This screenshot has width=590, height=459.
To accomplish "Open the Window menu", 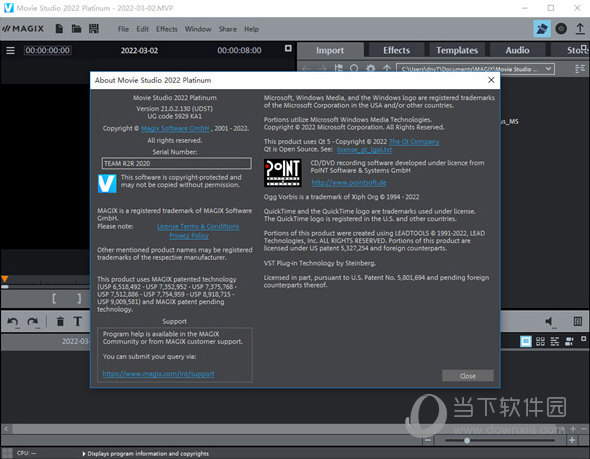I will pyautogui.click(x=198, y=29).
